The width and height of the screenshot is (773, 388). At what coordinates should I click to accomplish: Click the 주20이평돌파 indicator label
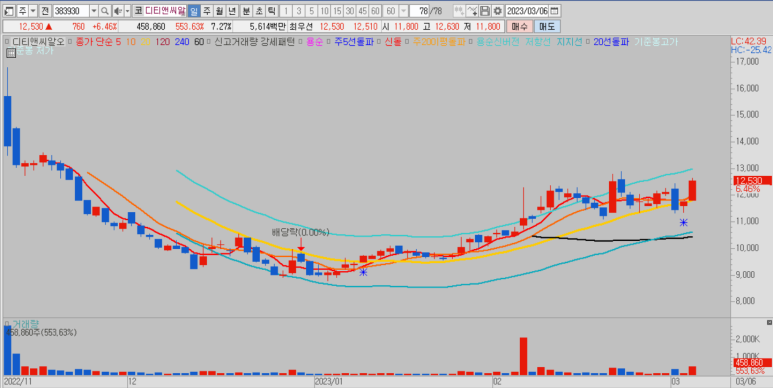[x=439, y=42]
